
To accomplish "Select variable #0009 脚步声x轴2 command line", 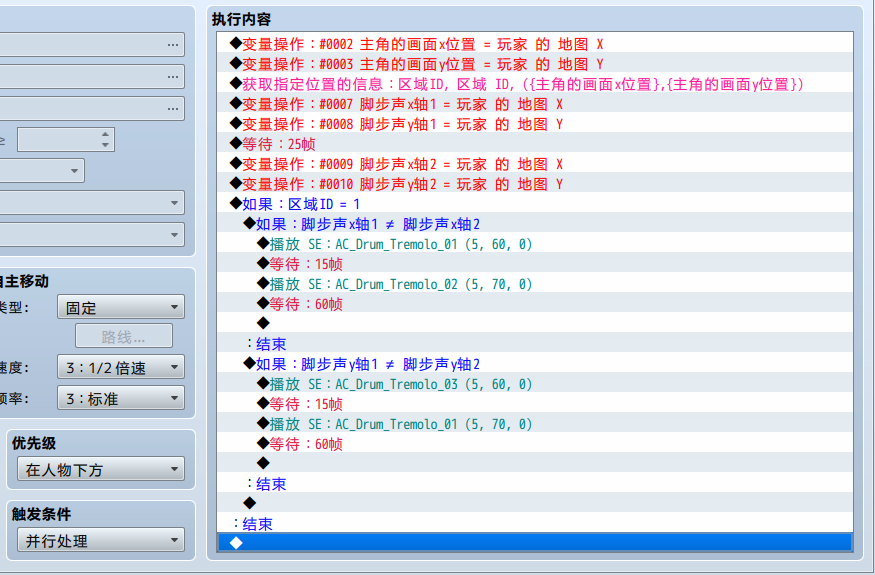I will pyautogui.click(x=535, y=164).
